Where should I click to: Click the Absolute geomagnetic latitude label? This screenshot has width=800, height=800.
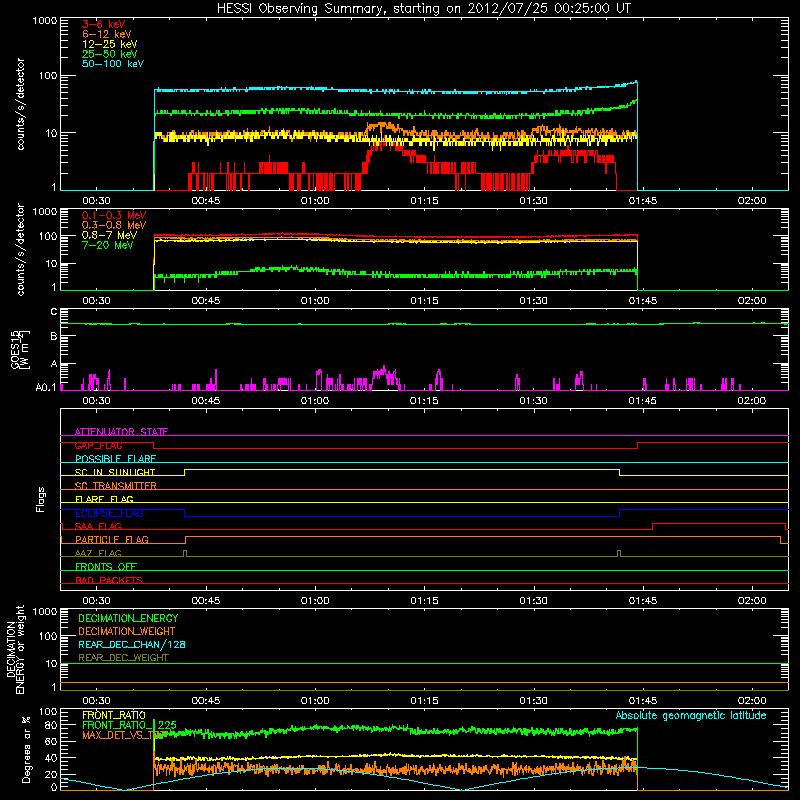[691, 715]
